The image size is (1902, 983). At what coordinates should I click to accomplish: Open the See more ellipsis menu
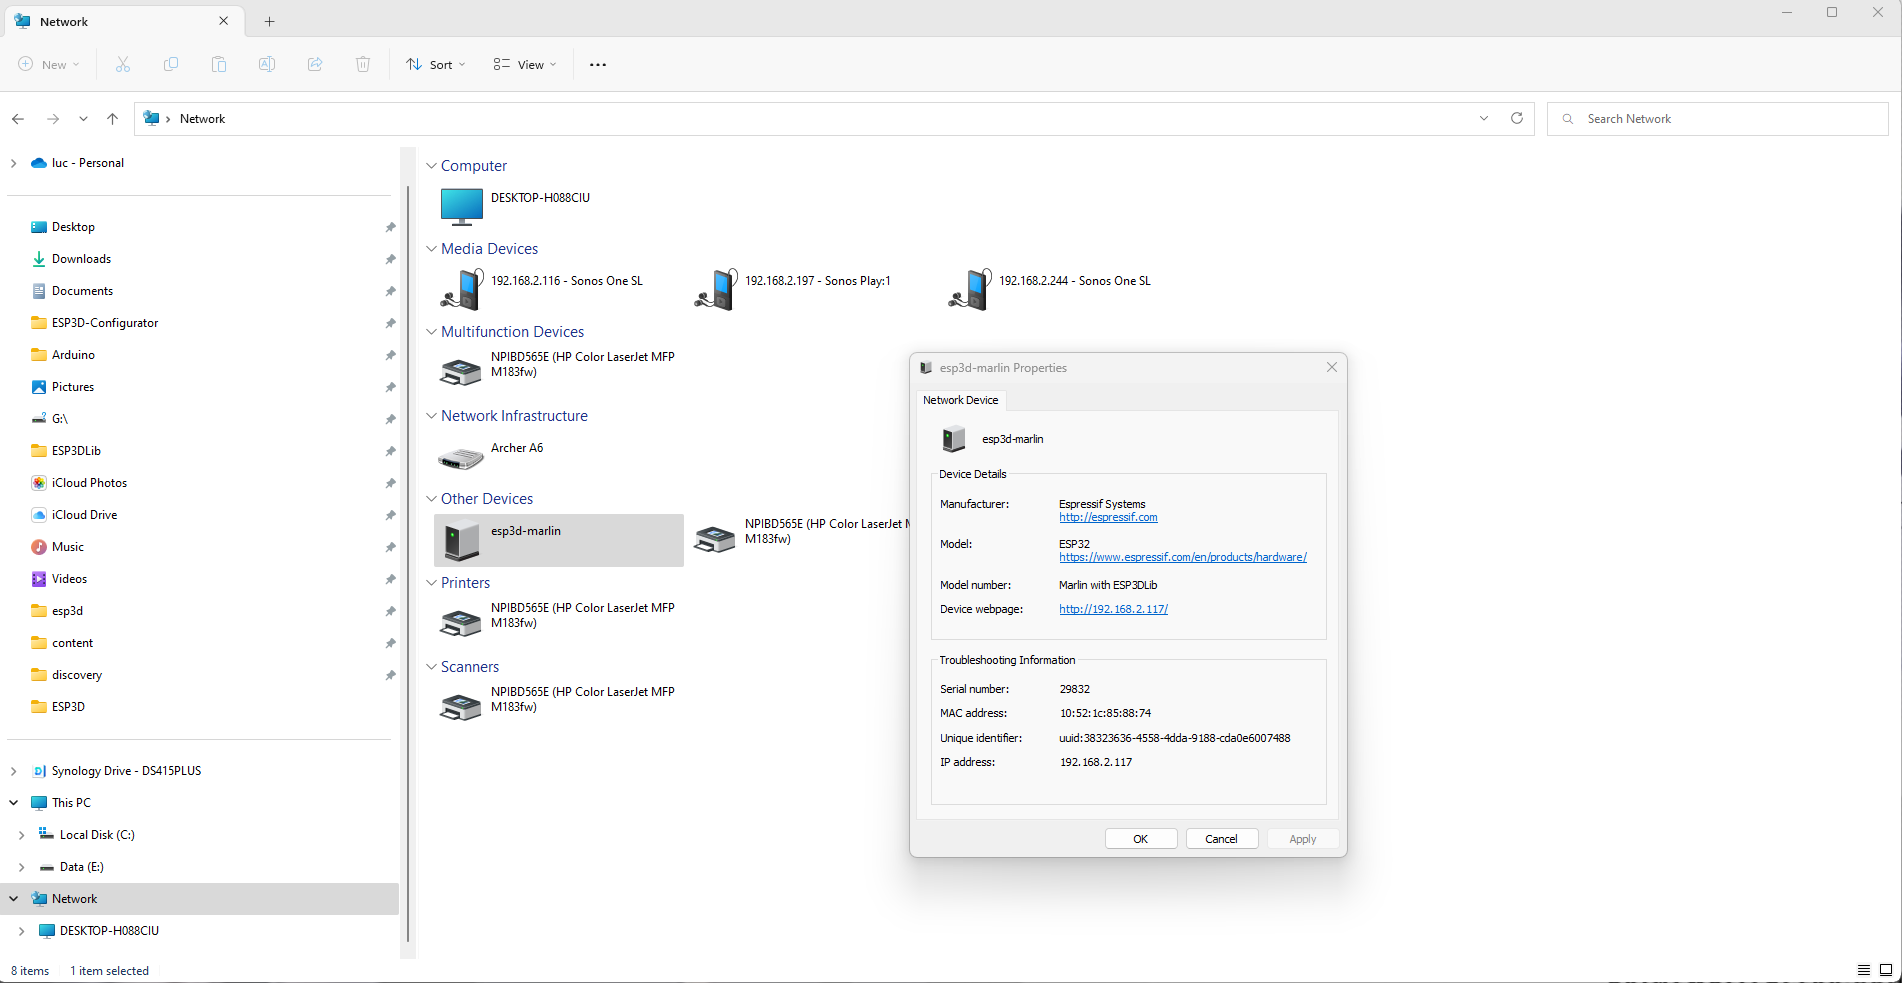(x=597, y=65)
